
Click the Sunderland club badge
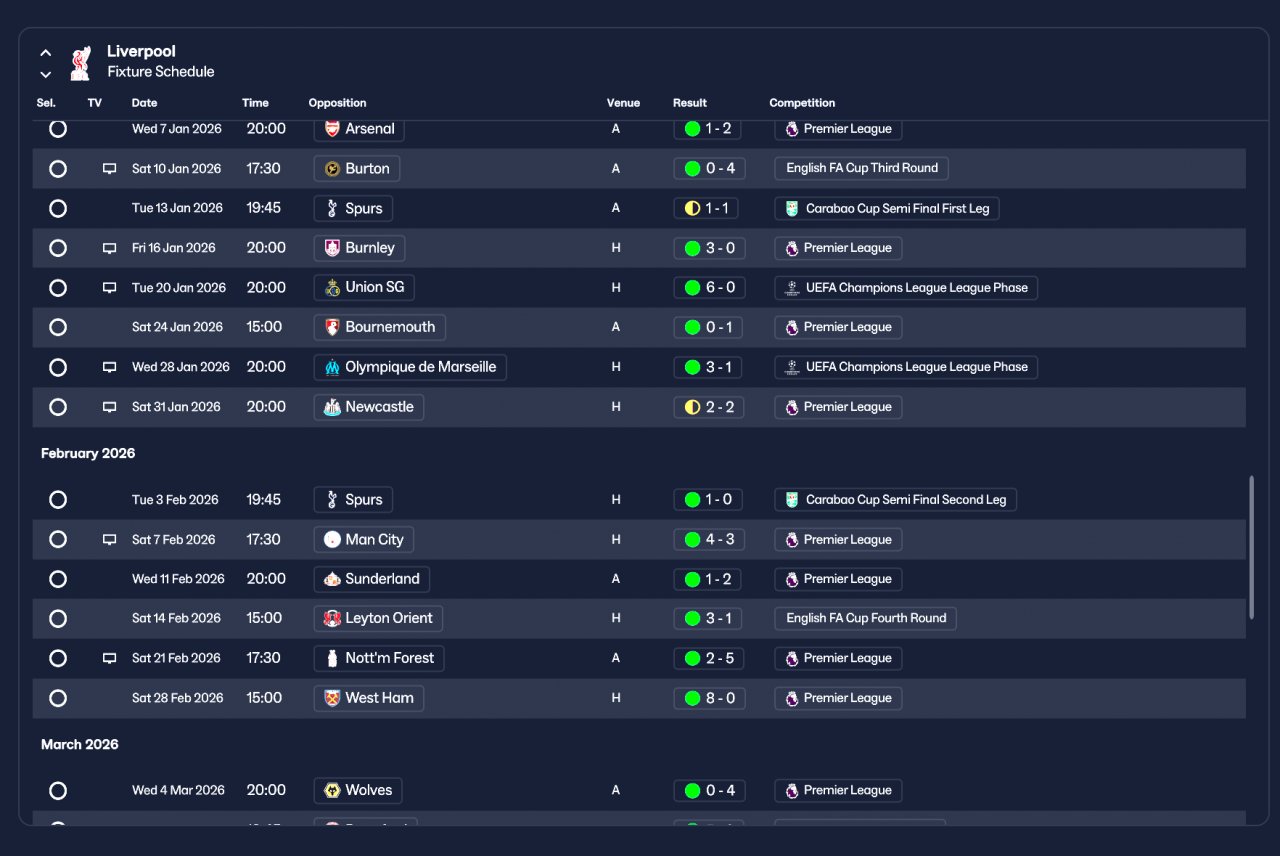[333, 579]
